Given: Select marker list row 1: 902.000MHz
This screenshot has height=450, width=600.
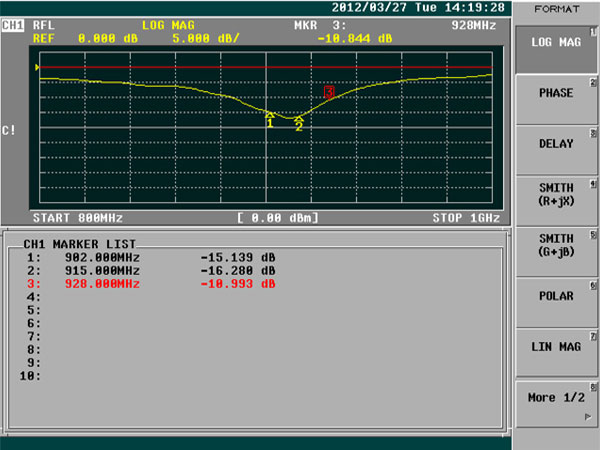Looking at the screenshot, I should coord(151,257).
